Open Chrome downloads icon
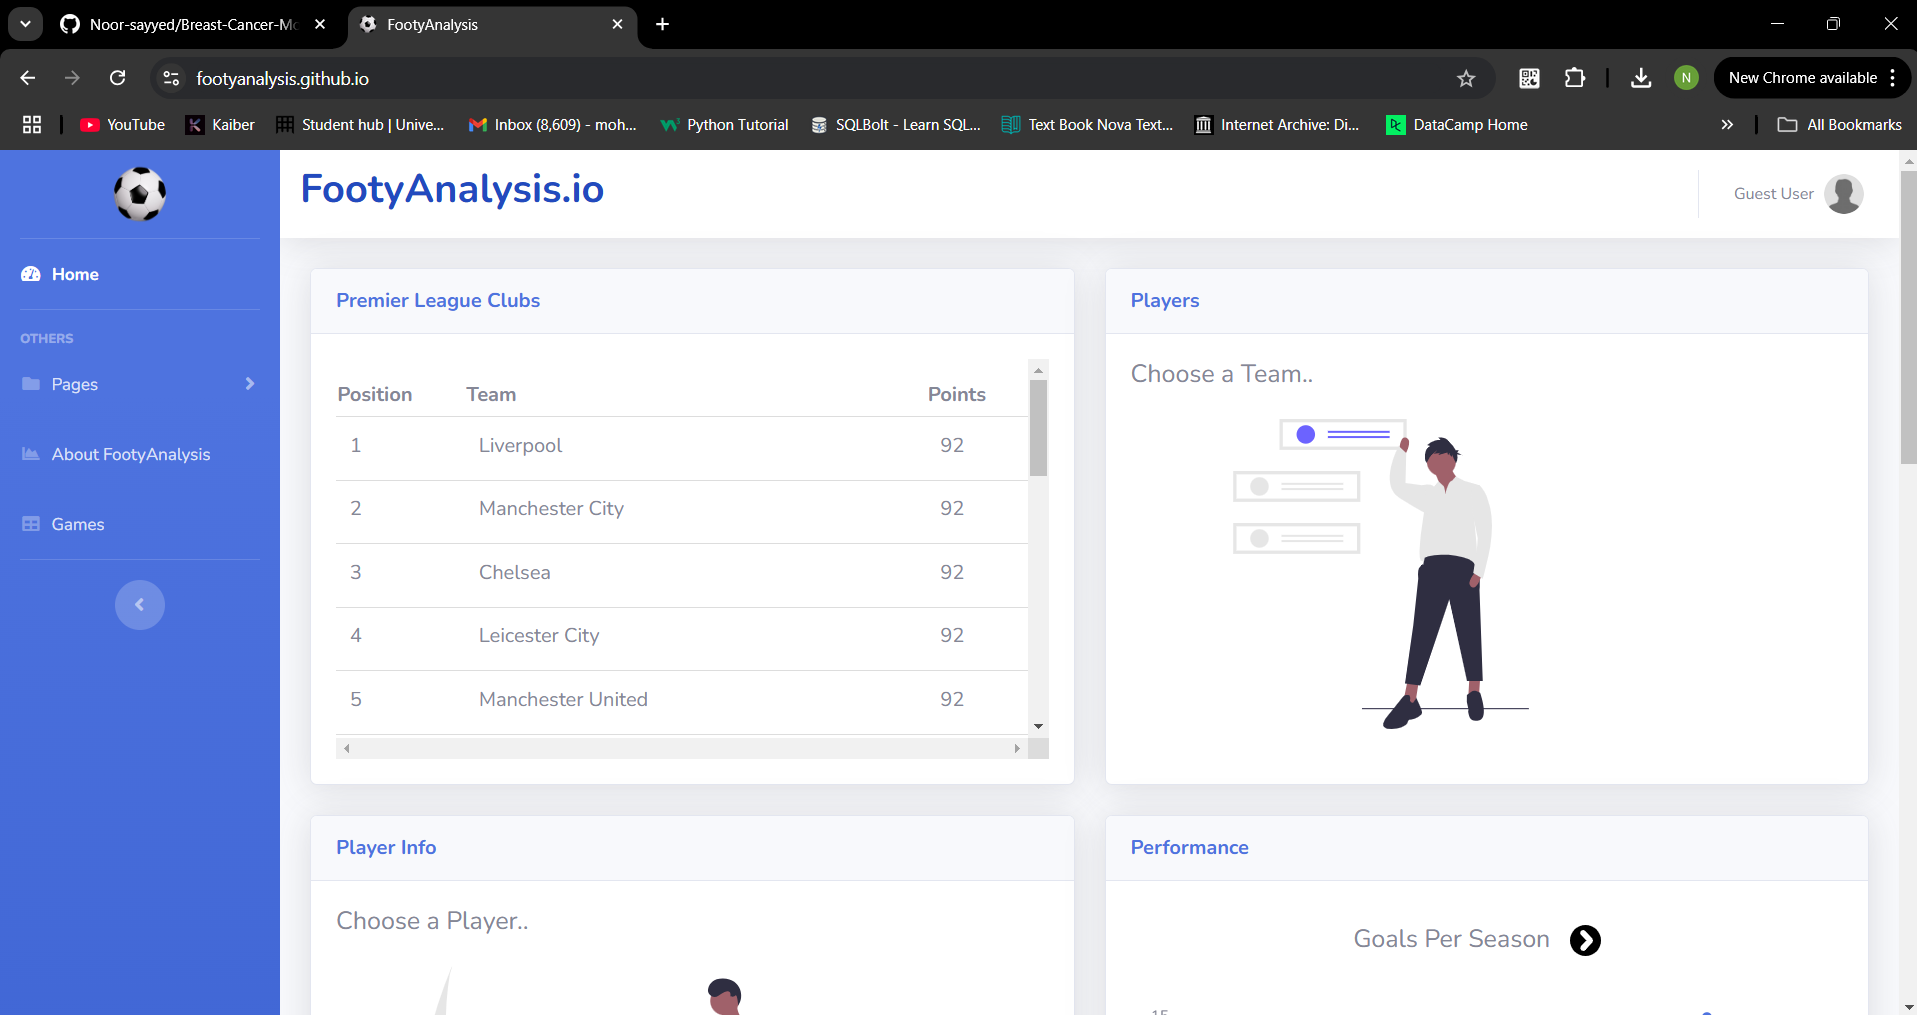 pyautogui.click(x=1641, y=78)
